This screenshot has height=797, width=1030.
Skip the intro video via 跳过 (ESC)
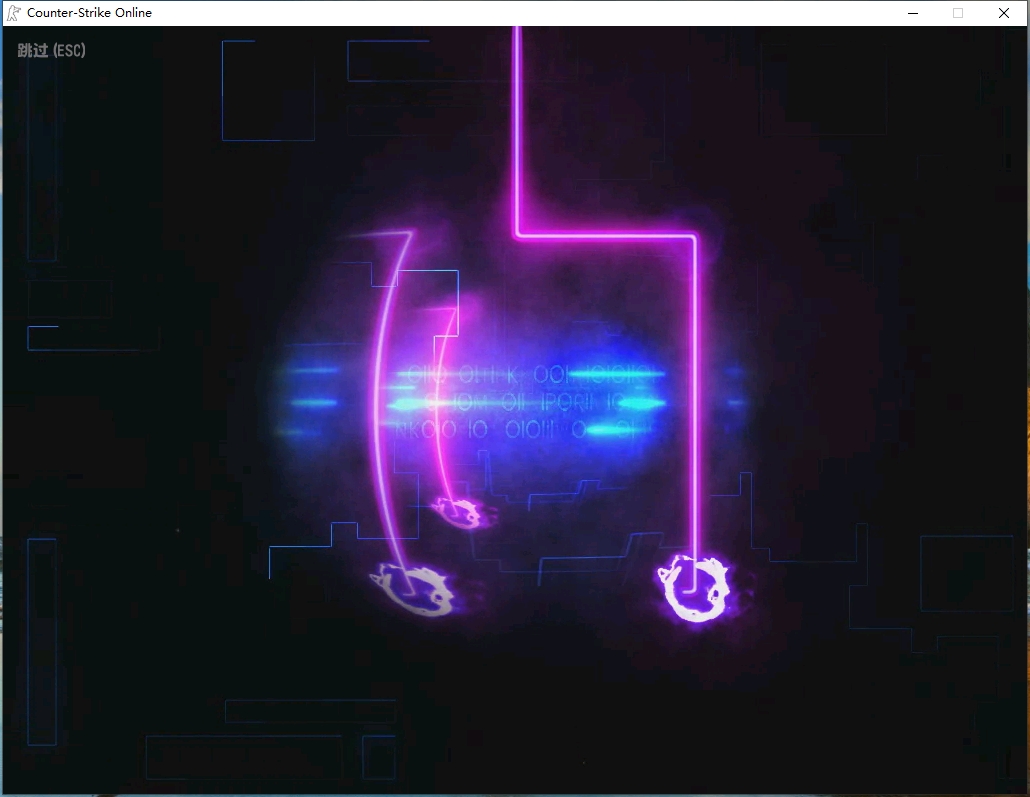[x=51, y=51]
